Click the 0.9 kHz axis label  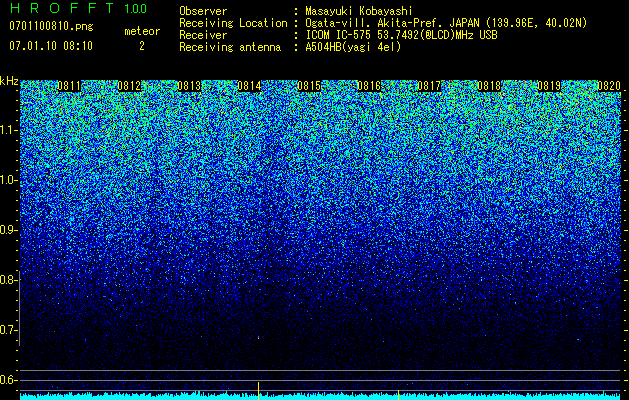pos(8,230)
